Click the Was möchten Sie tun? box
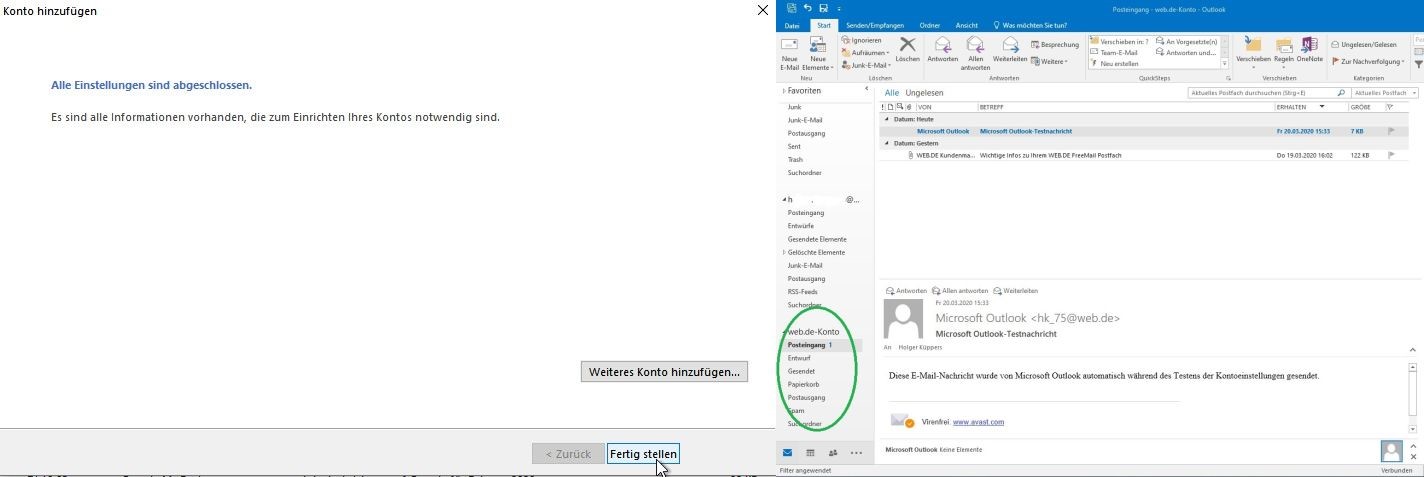Screen dimensions: 1424x477 coord(1030,25)
